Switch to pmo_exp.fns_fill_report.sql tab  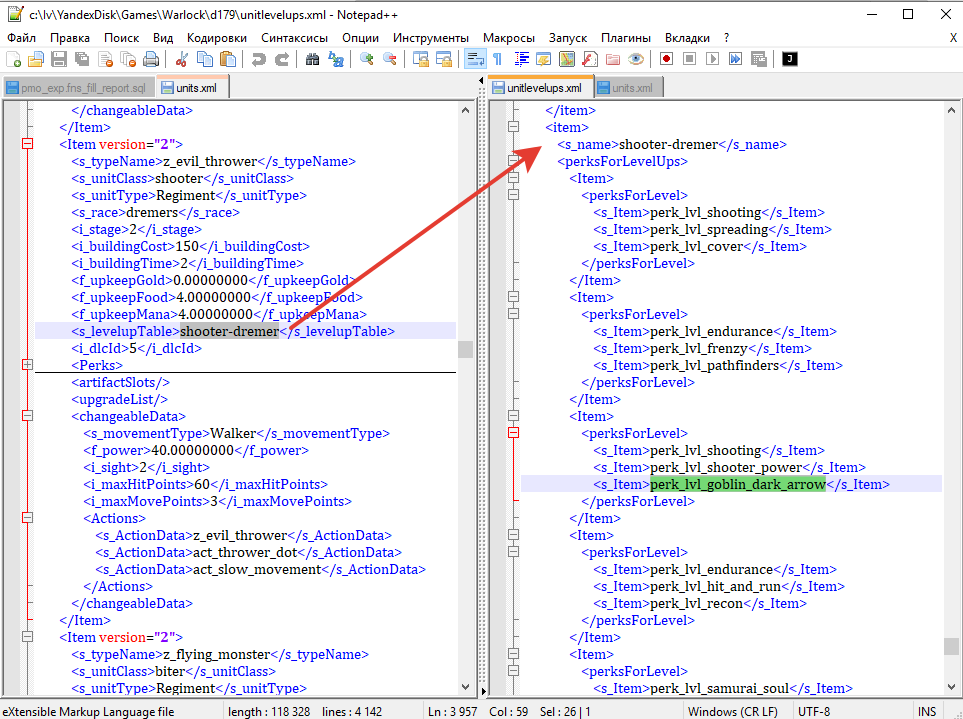pyautogui.click(x=80, y=88)
